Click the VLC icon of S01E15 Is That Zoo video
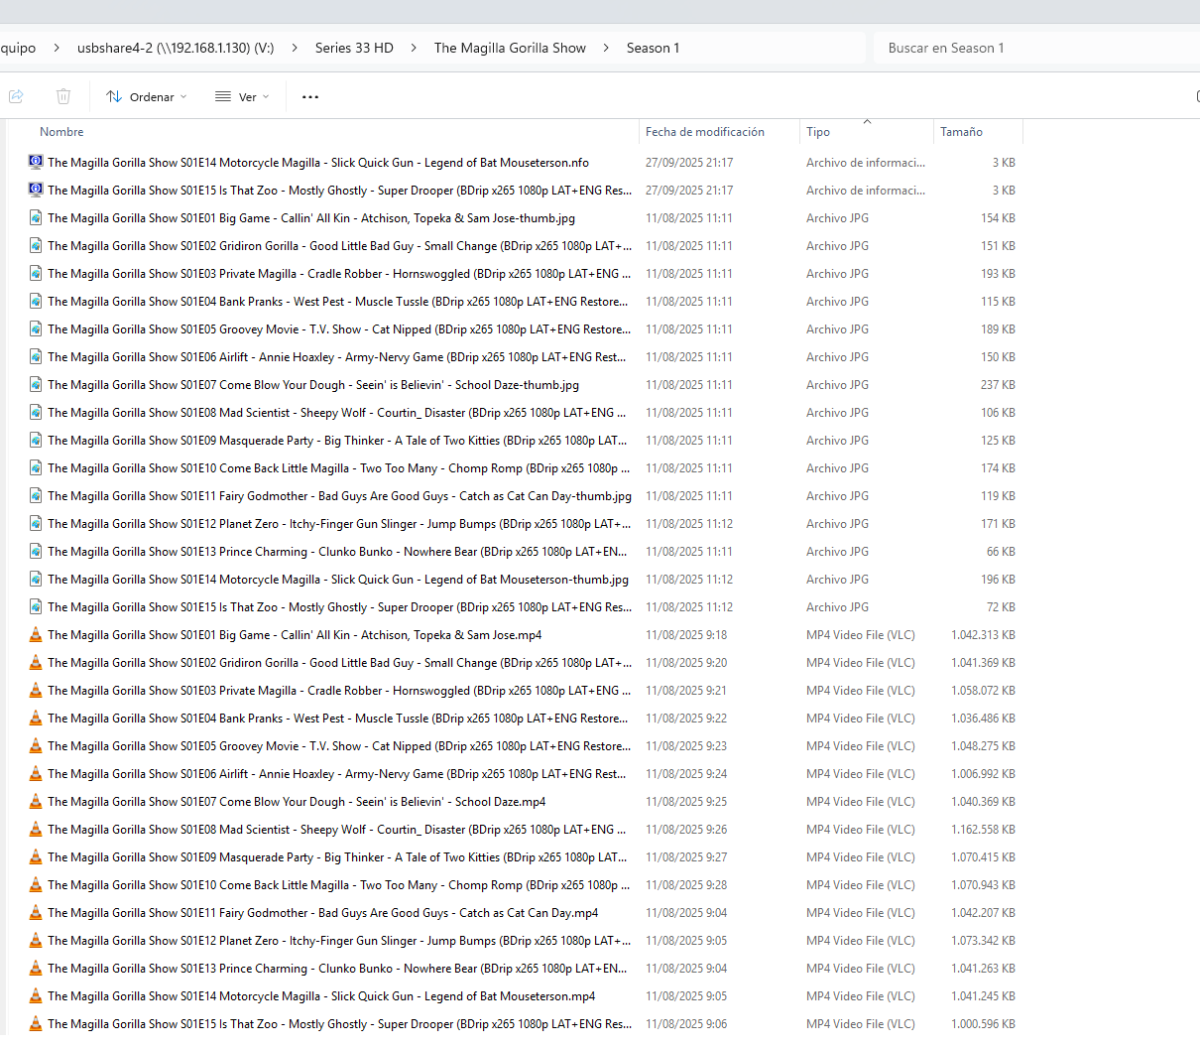 click(x=36, y=1024)
